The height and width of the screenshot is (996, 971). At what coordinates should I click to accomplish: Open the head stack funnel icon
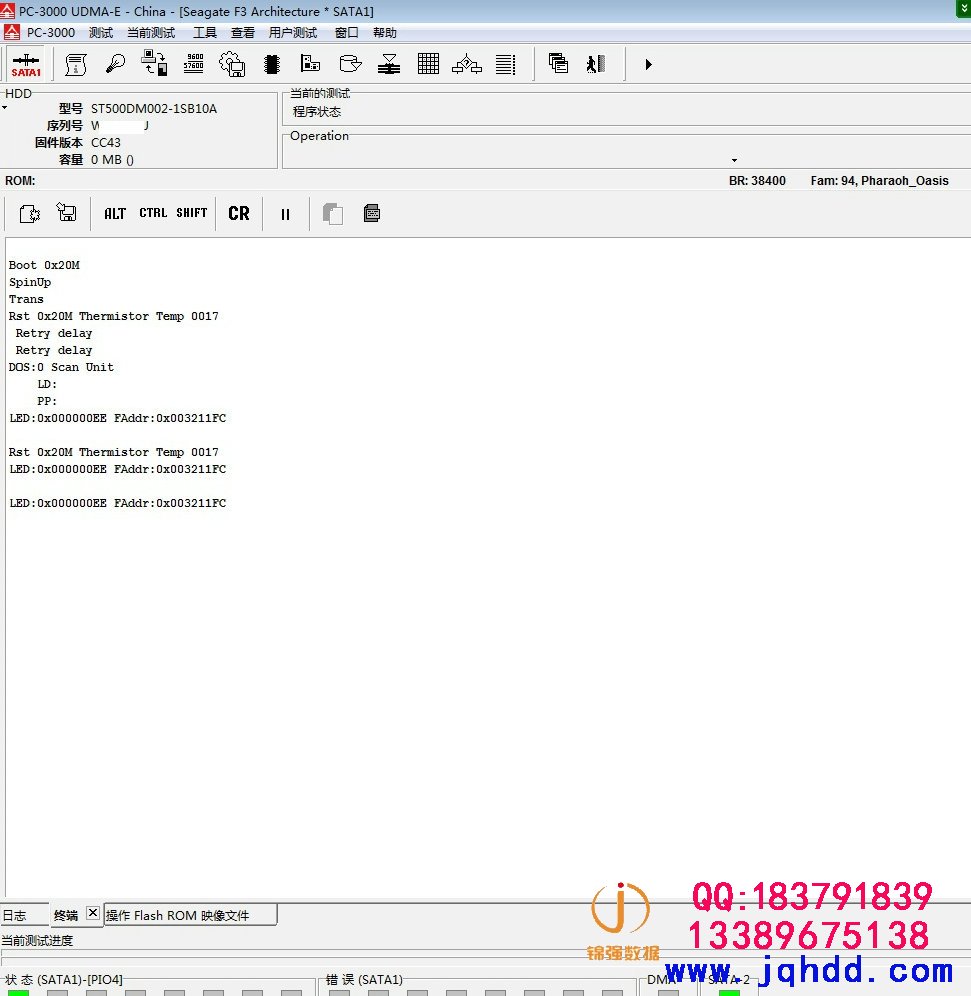click(389, 64)
